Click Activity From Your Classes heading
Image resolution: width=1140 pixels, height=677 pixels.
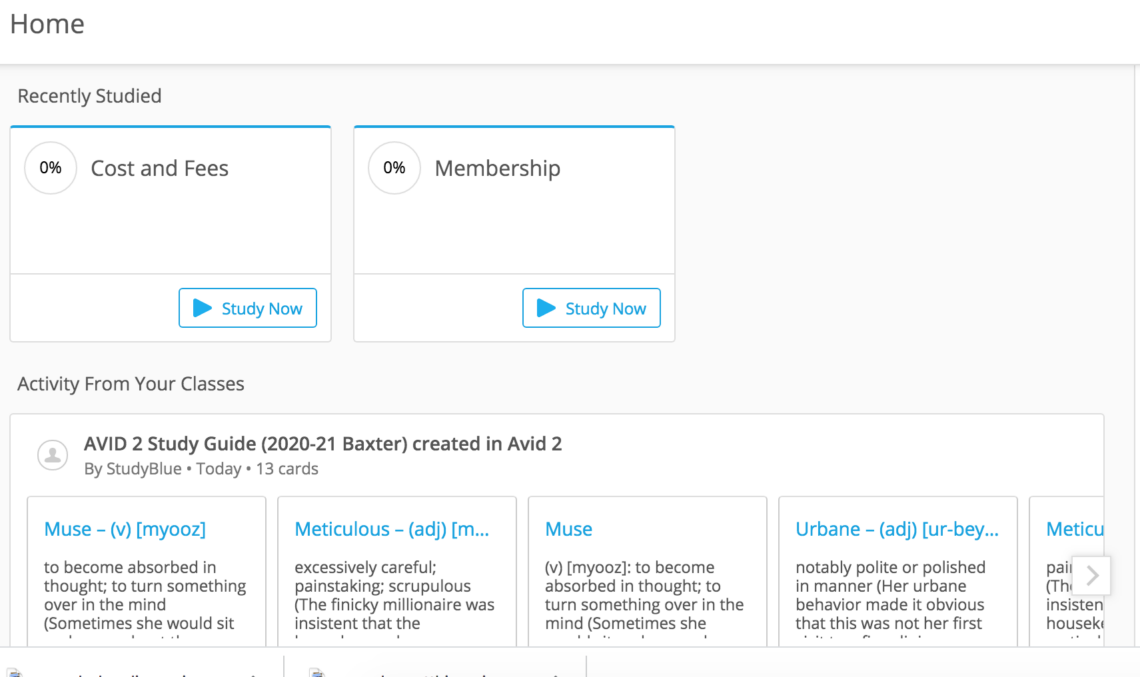(x=131, y=384)
